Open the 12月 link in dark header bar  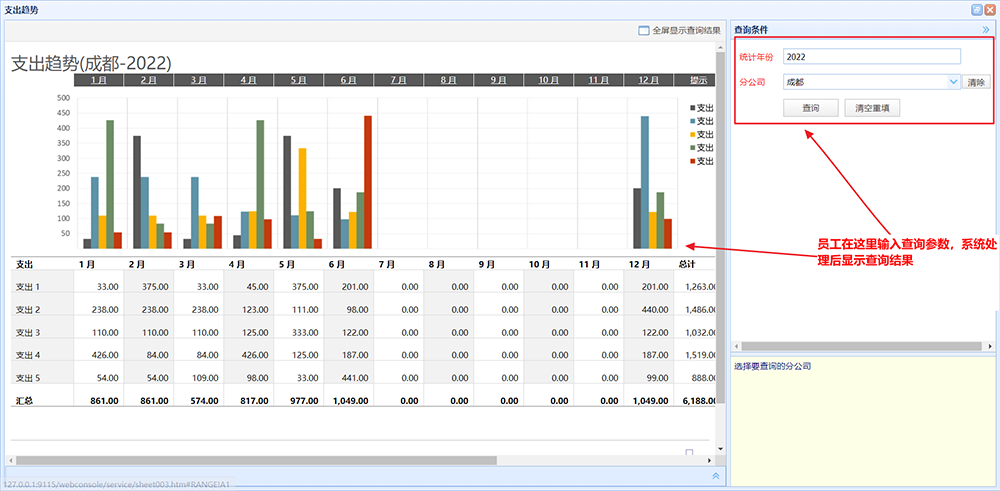coord(648,80)
